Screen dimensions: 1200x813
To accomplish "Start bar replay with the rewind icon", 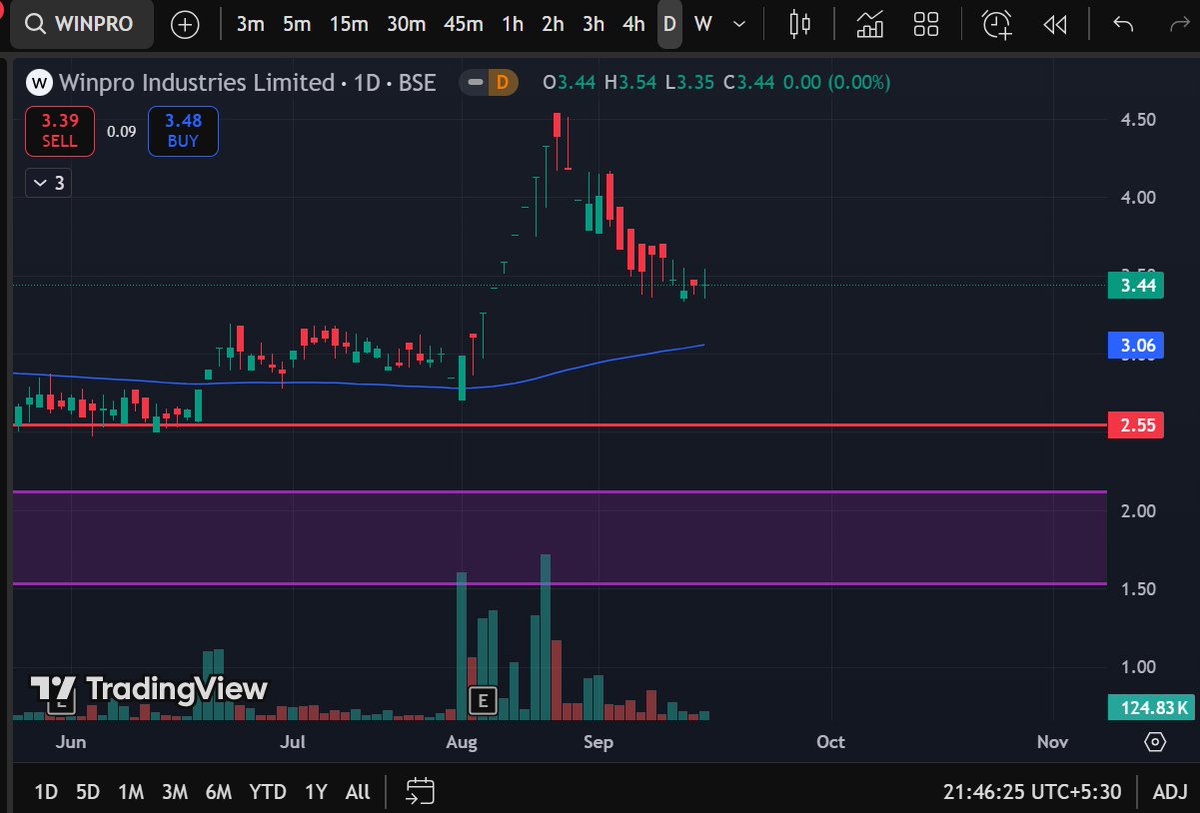I will [x=1055, y=24].
